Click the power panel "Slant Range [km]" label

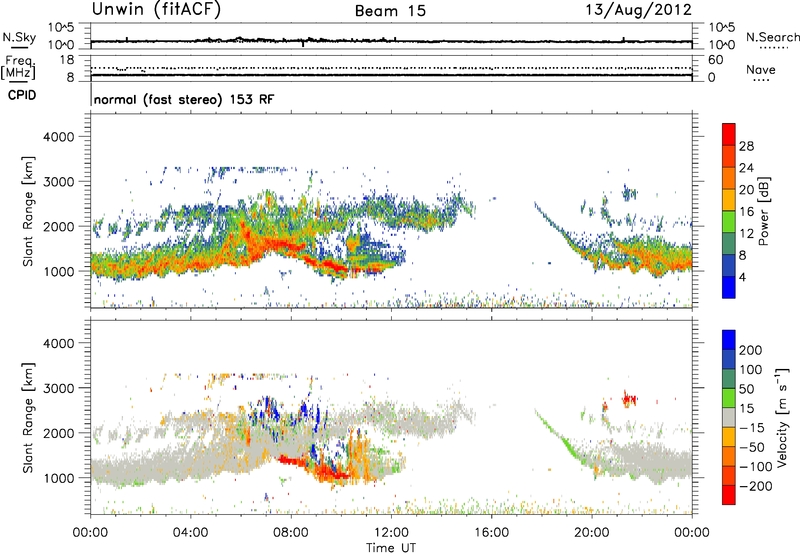pos(28,211)
